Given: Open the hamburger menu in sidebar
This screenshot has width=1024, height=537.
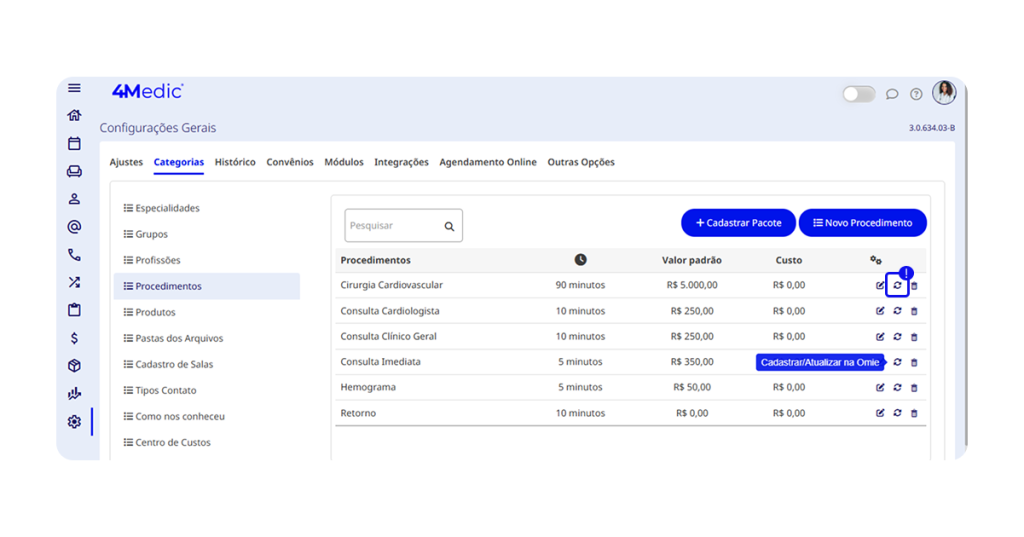Looking at the screenshot, I should (x=74, y=89).
